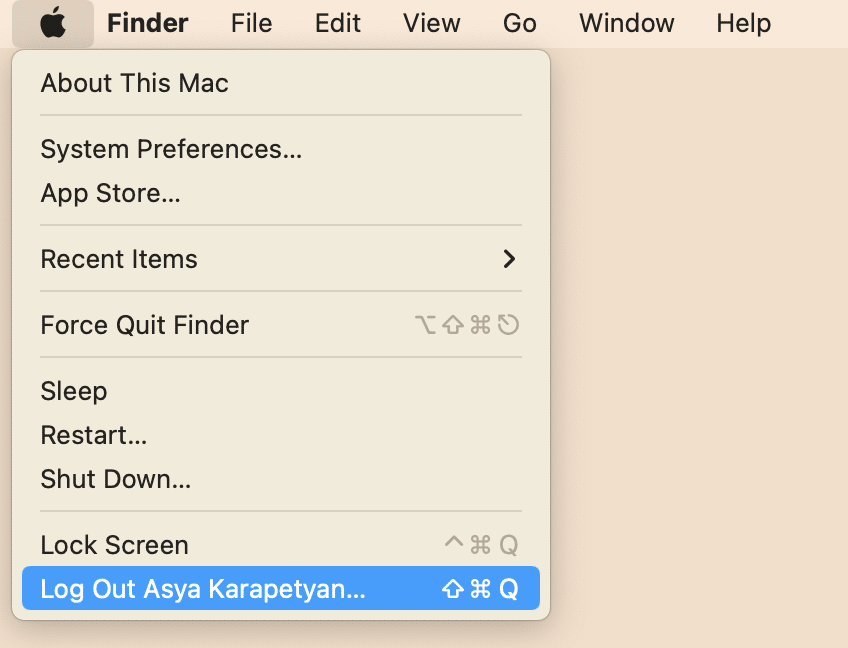Click the Force Quit keyboard shortcut symbols
This screenshot has width=848, height=648.
pos(467,325)
